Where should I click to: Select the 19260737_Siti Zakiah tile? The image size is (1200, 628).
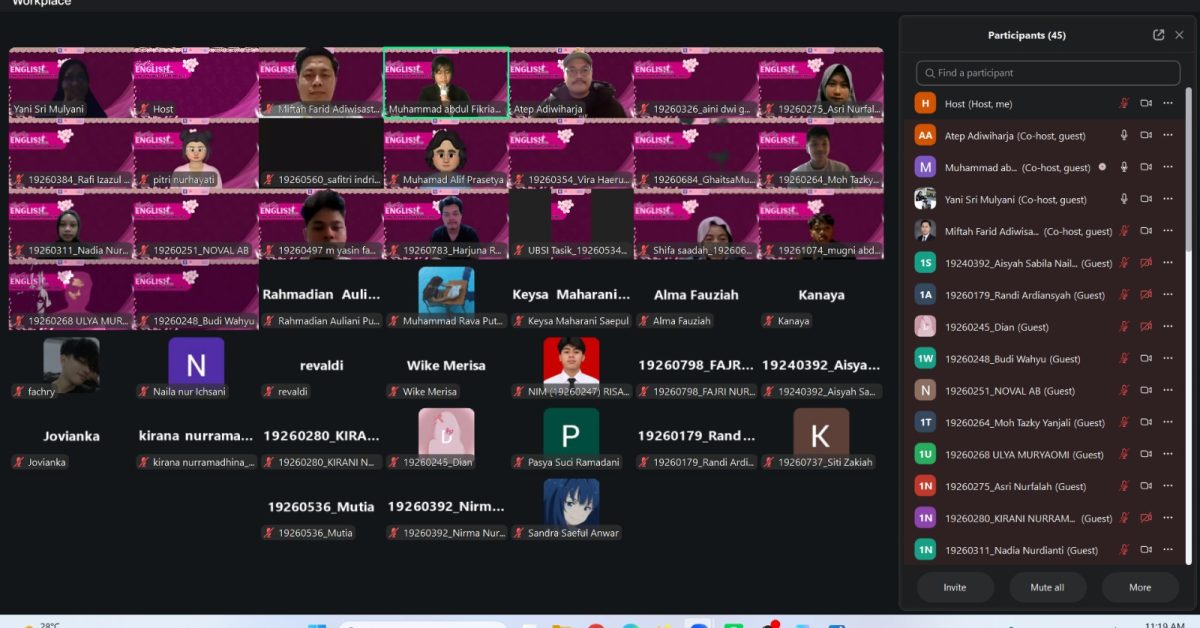(x=821, y=440)
